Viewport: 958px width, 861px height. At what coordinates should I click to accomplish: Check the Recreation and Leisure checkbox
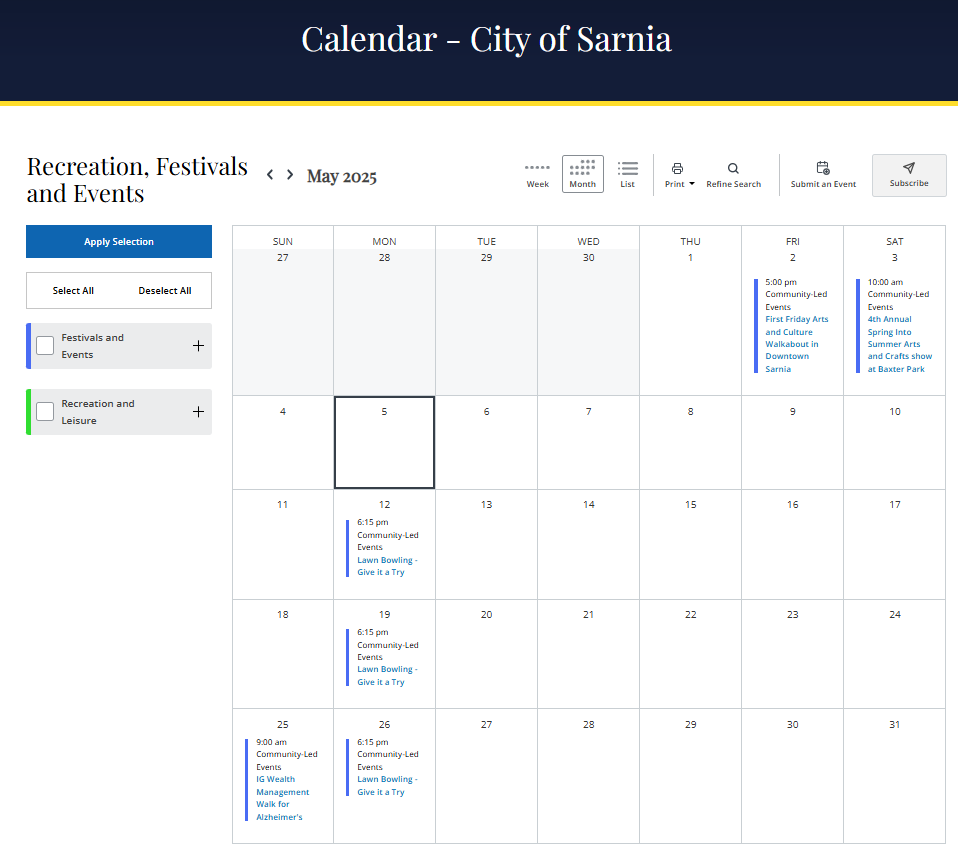(x=45, y=412)
